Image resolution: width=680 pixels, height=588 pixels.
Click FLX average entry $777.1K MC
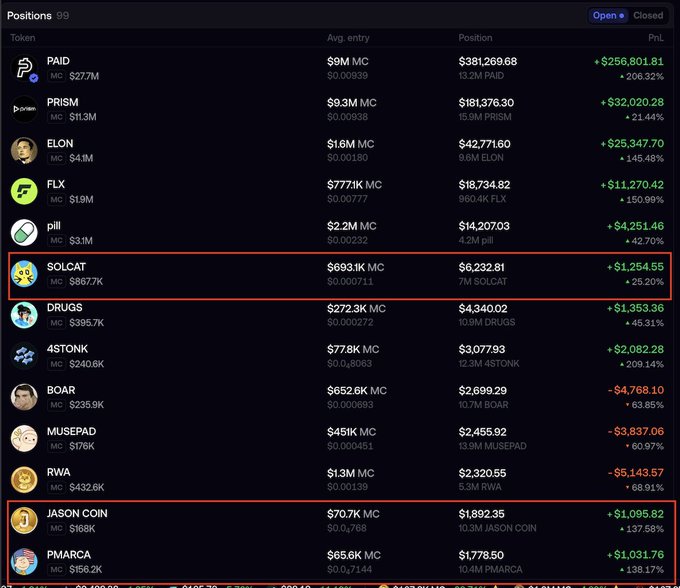(354, 185)
